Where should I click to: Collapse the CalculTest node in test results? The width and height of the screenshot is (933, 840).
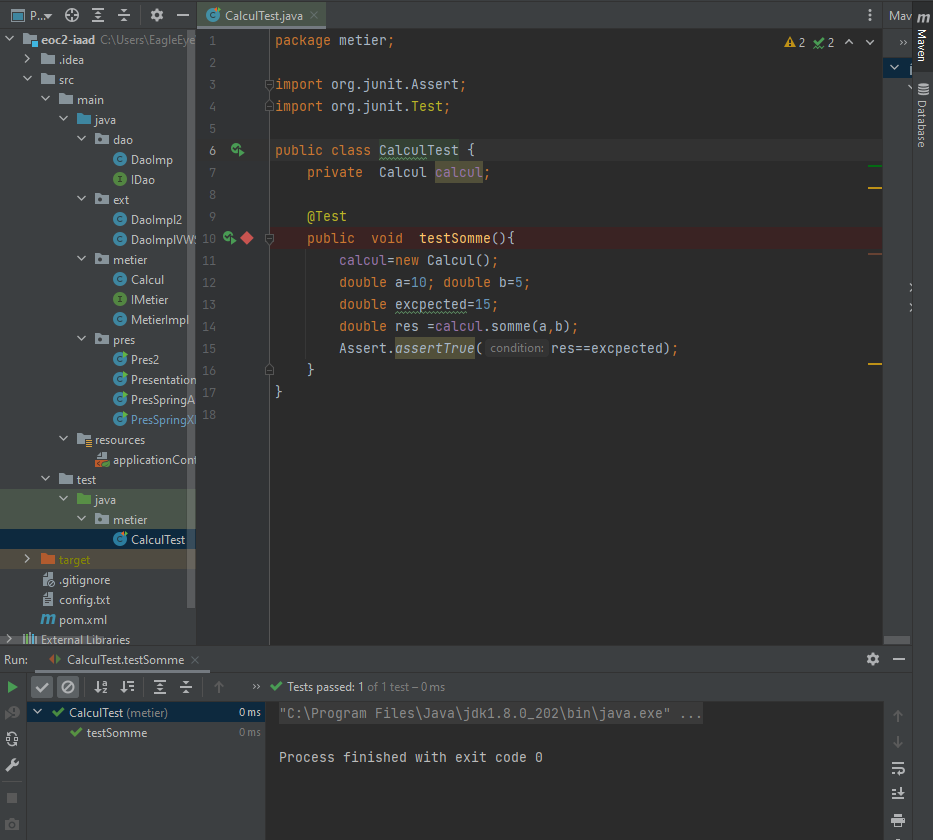tap(38, 711)
